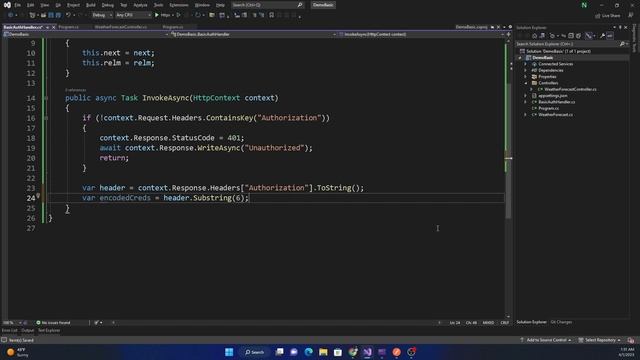Open Windows Start button on taskbar
The height and width of the screenshot is (360, 640).
tap(229, 352)
